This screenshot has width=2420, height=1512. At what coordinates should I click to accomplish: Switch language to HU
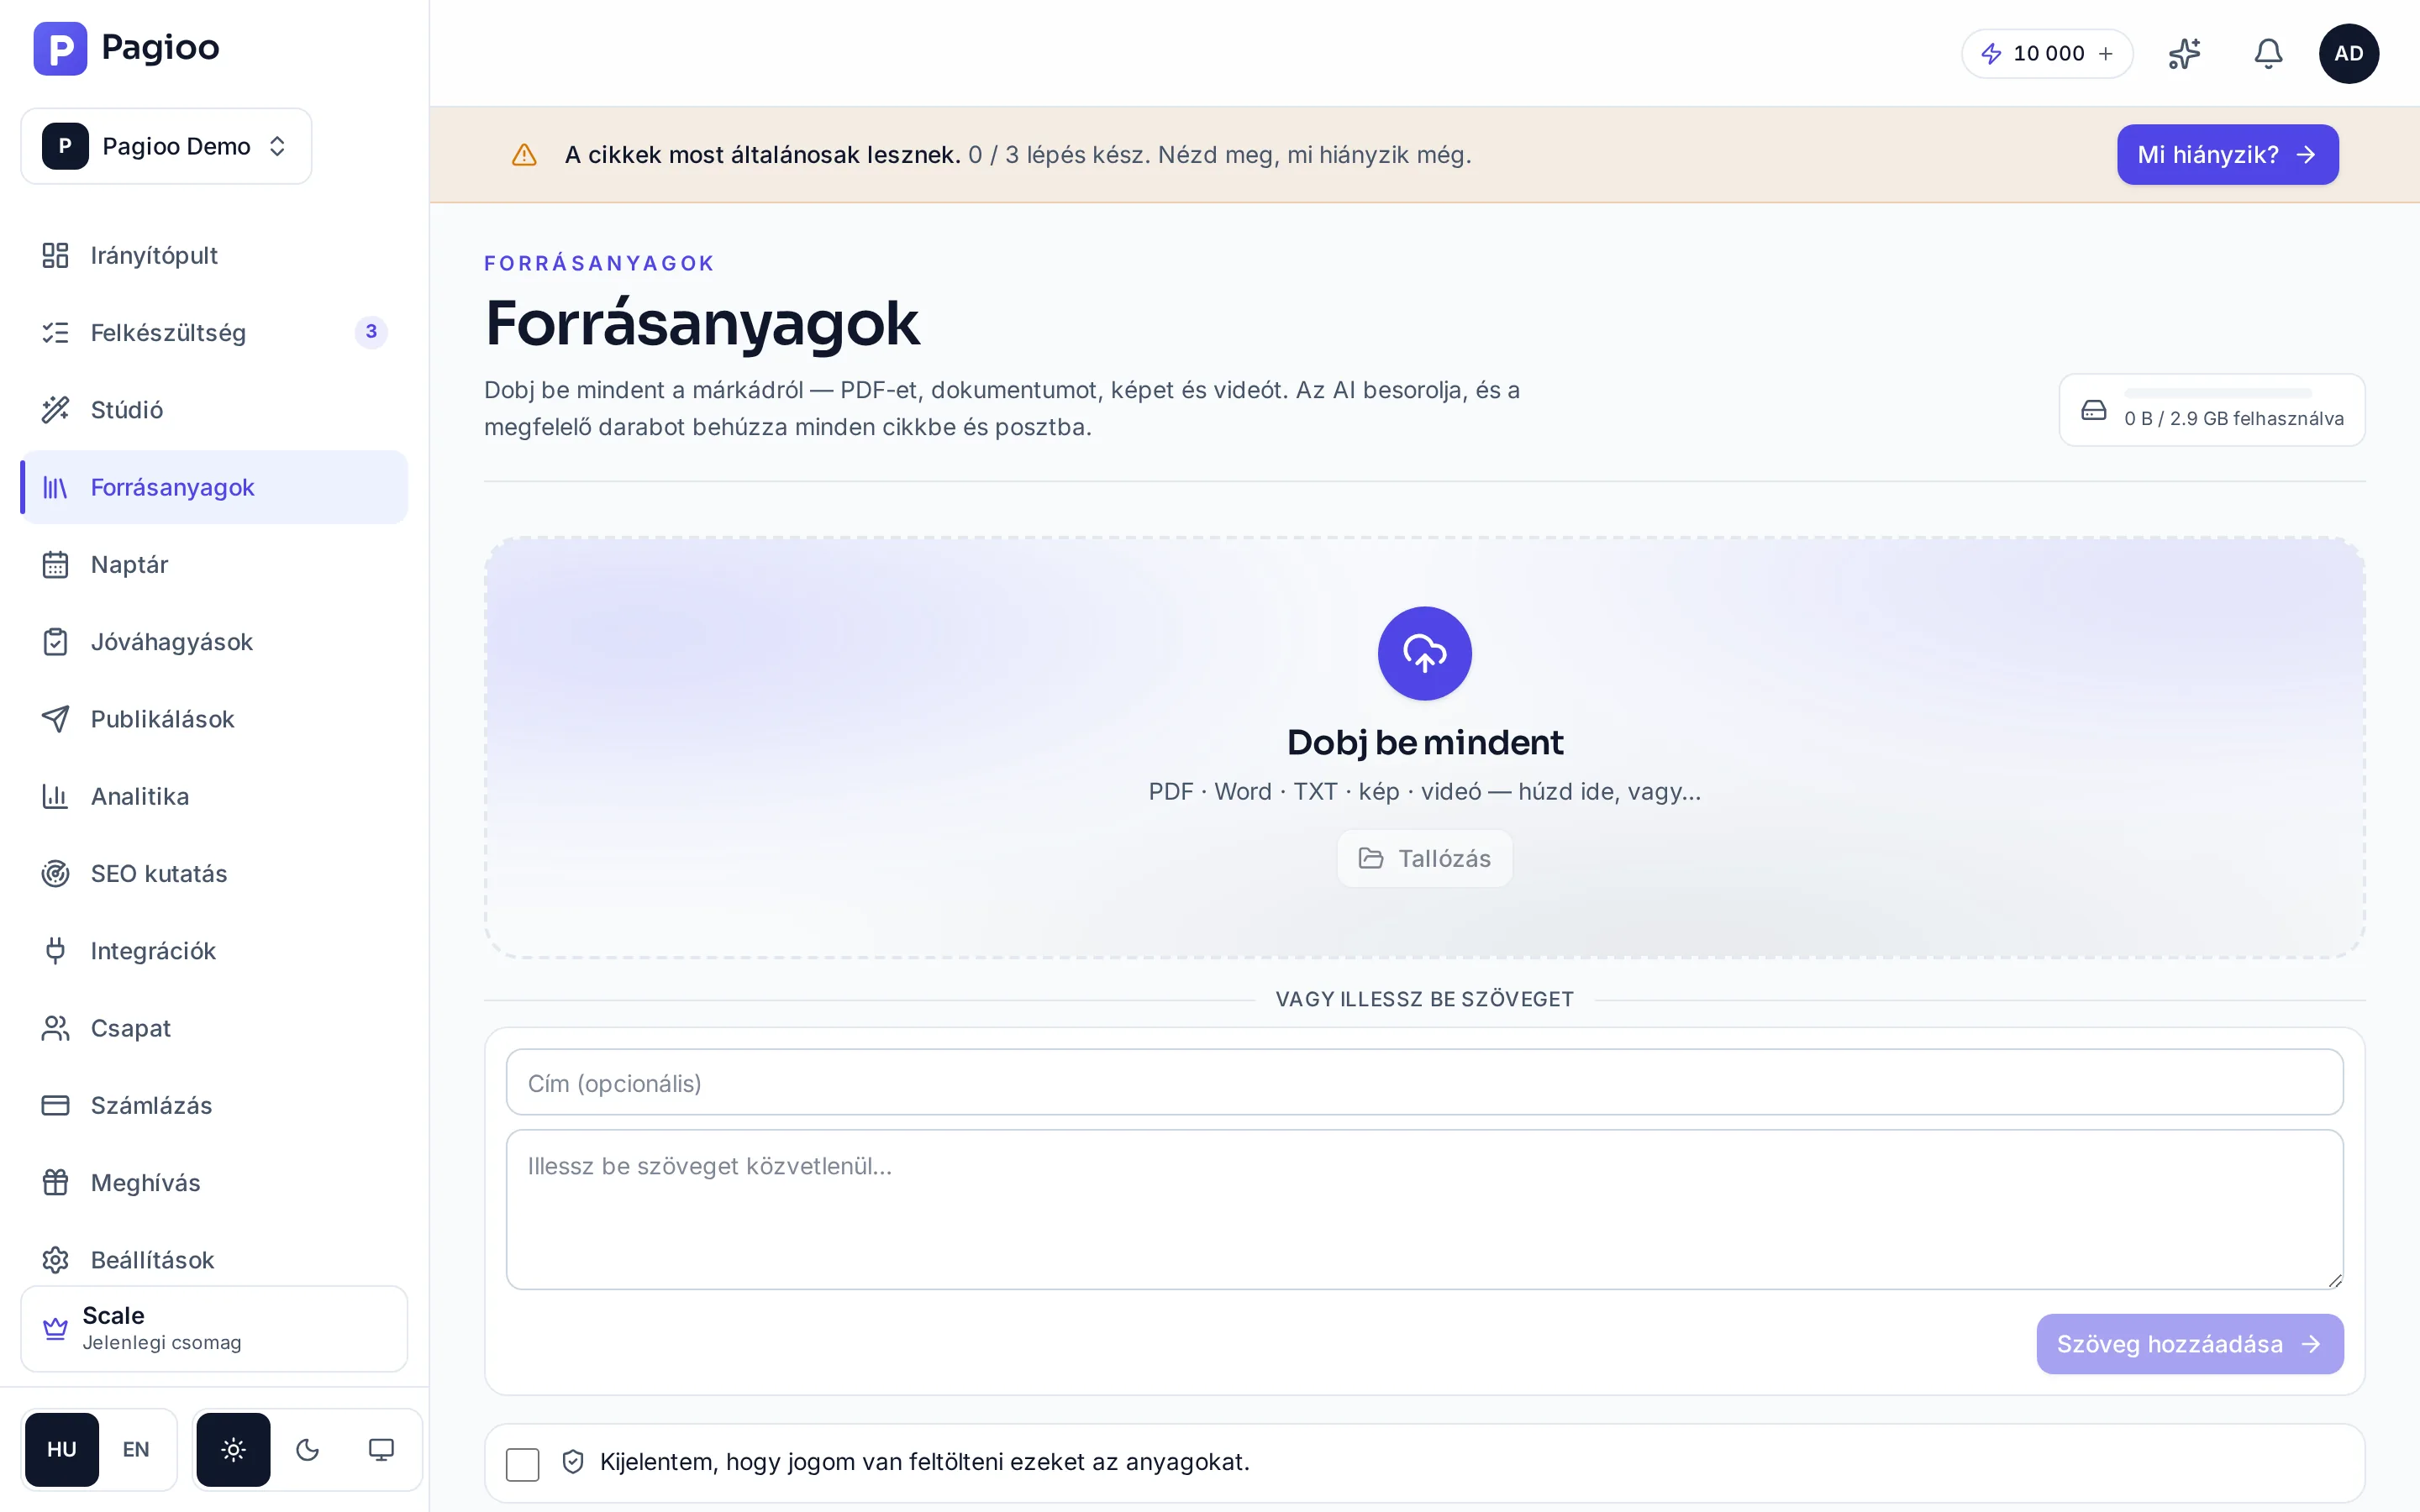click(62, 1449)
